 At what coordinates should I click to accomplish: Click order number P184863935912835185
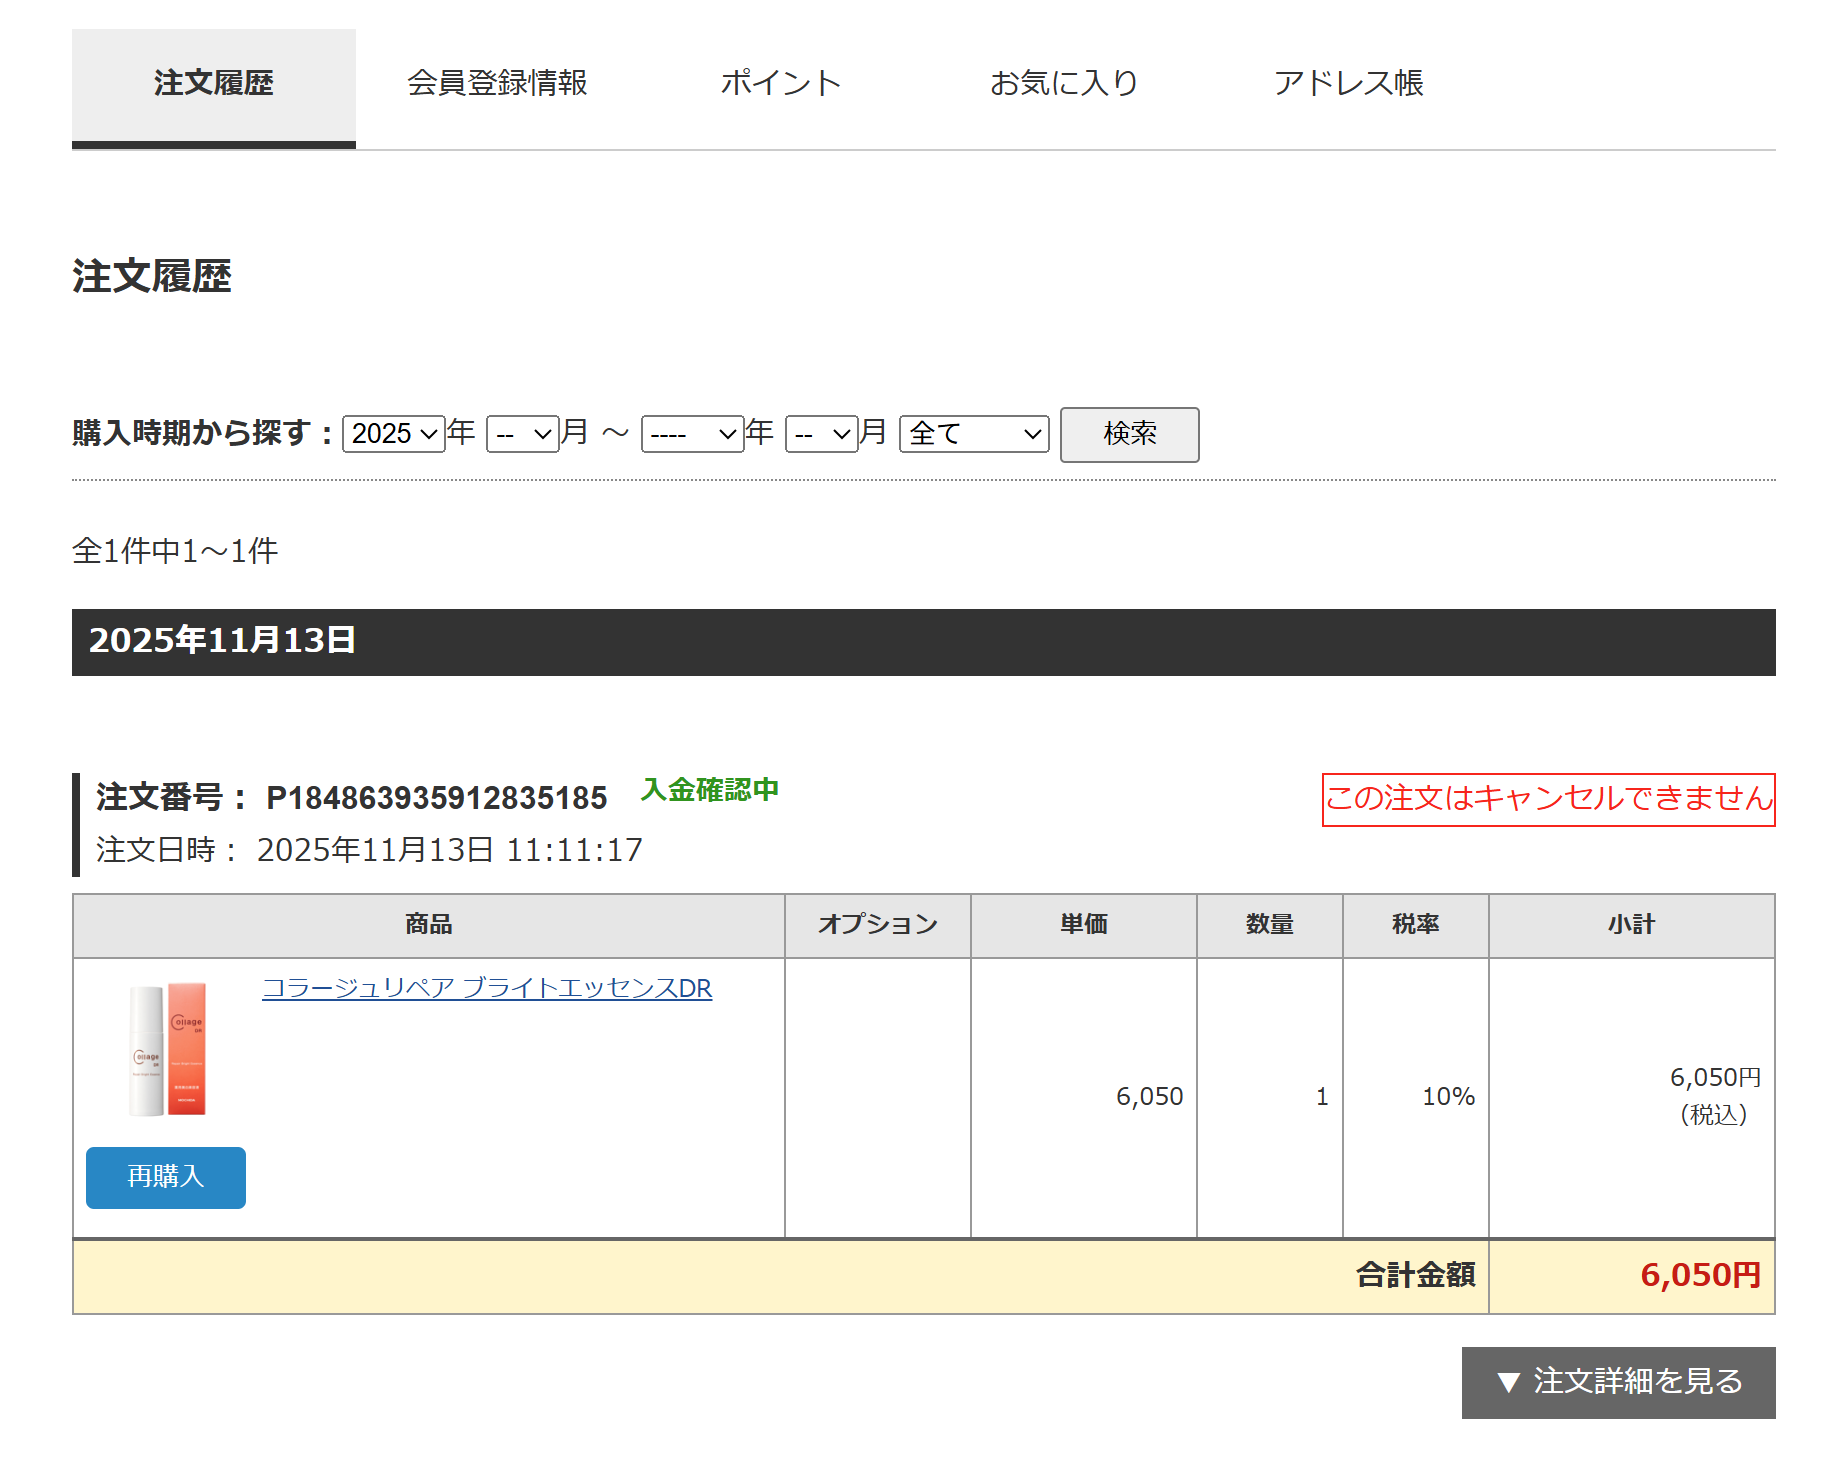coord(437,798)
